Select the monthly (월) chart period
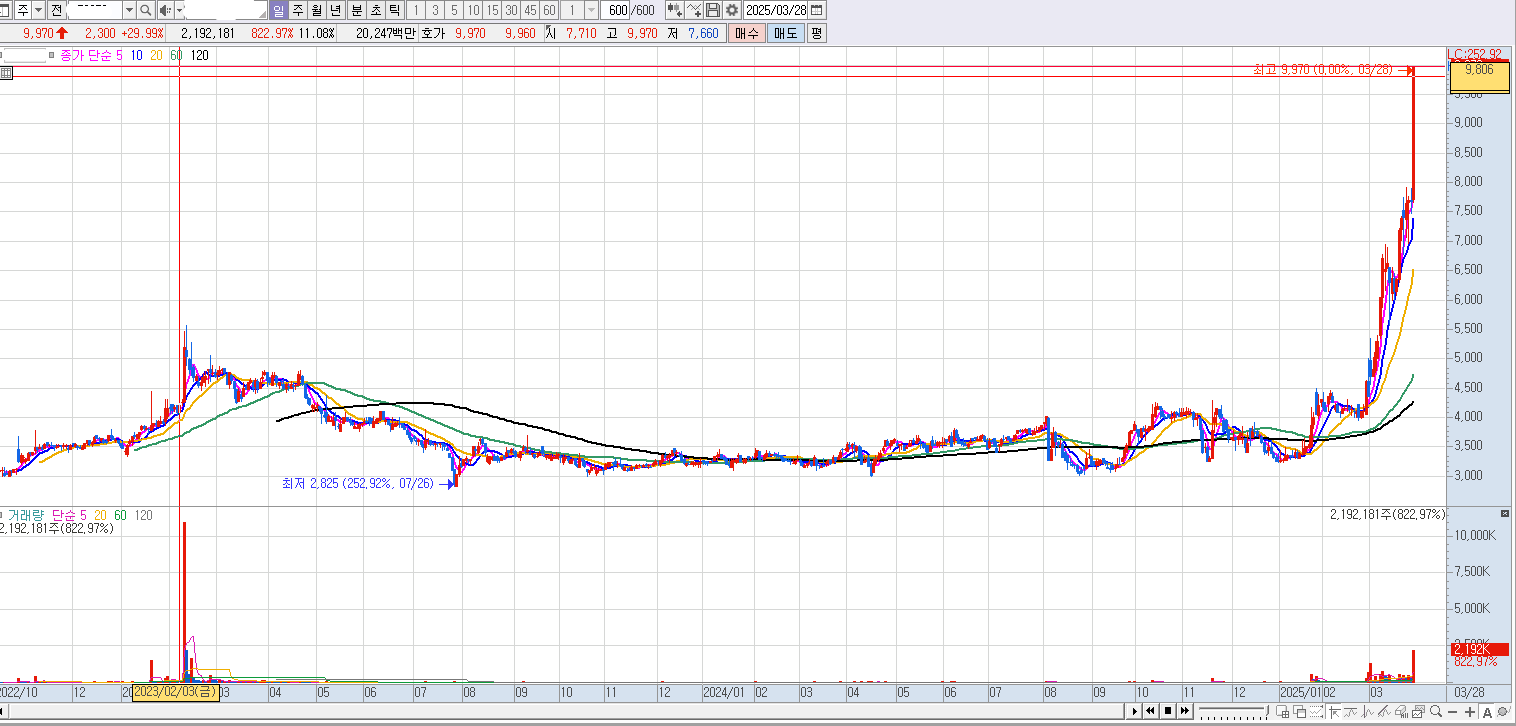Screen dimensions: 1516x726 (316, 10)
